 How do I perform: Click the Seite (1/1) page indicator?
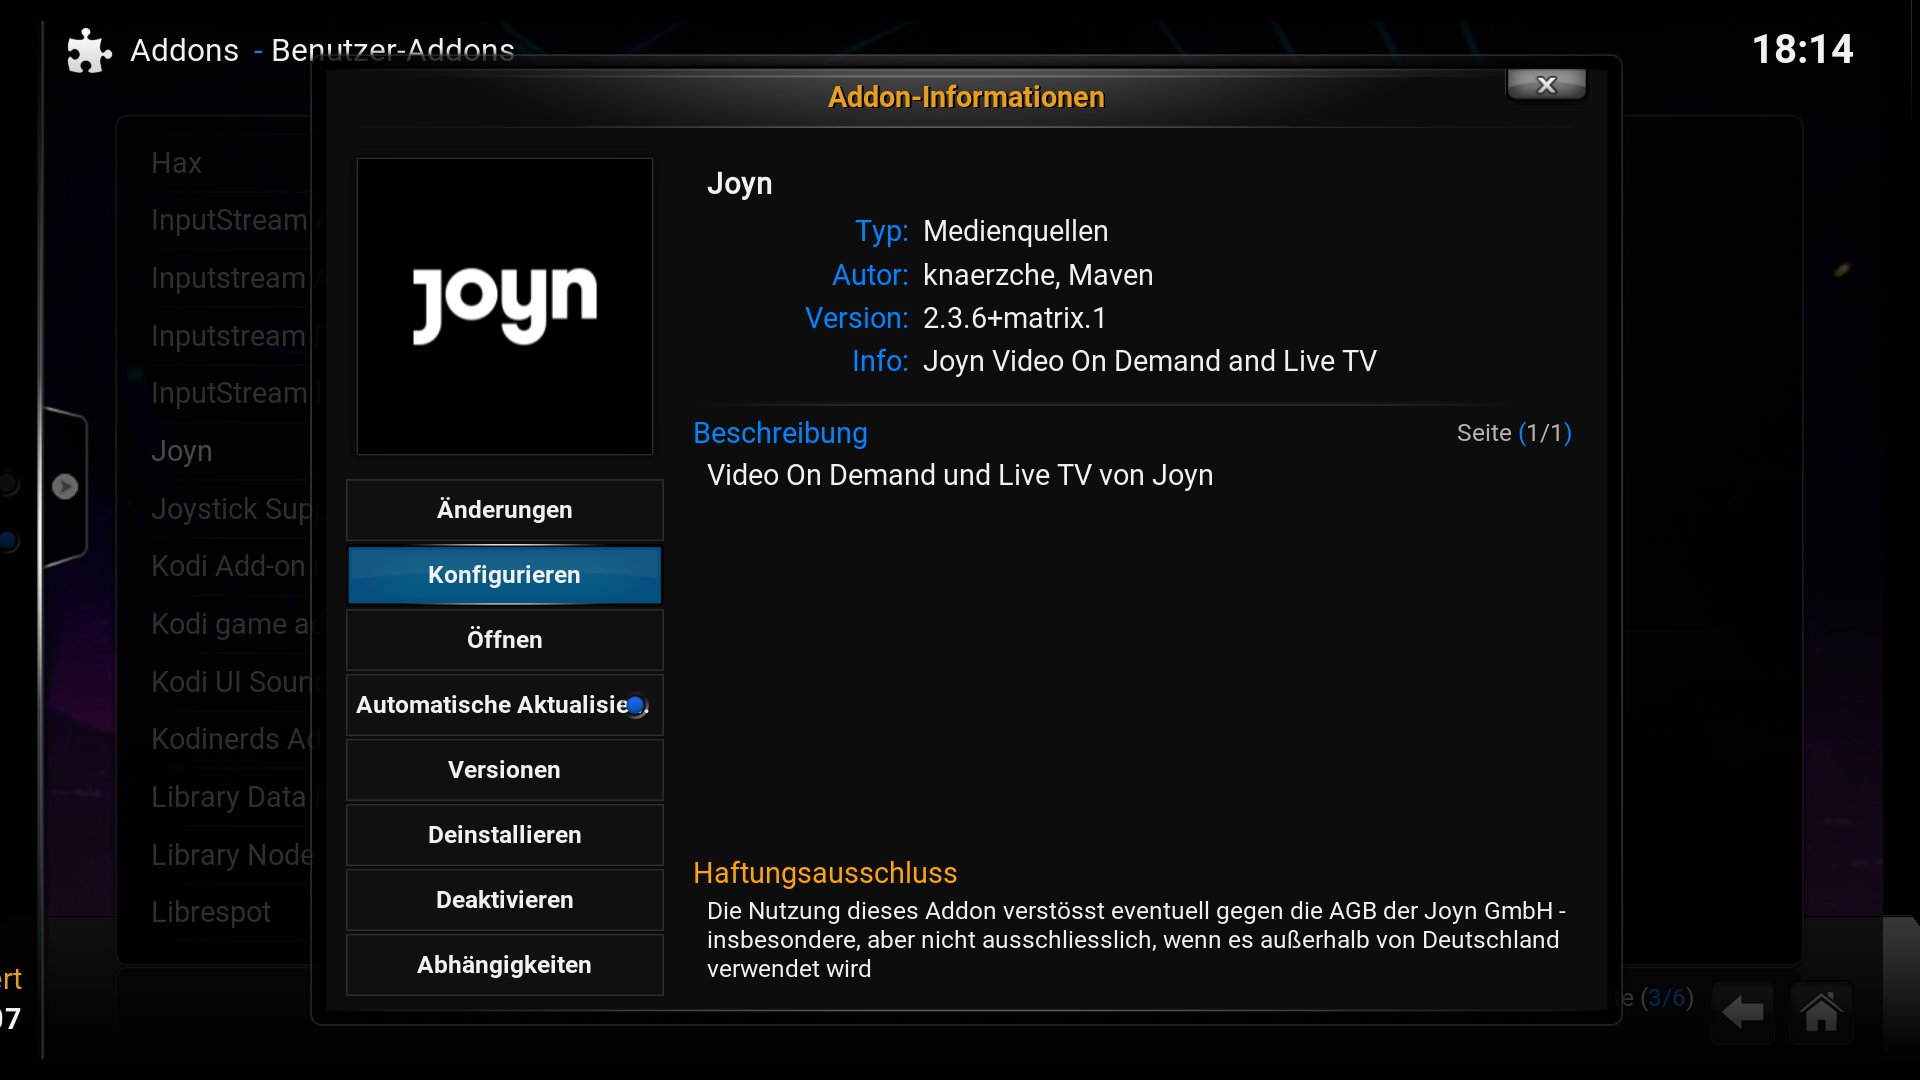pos(1514,433)
